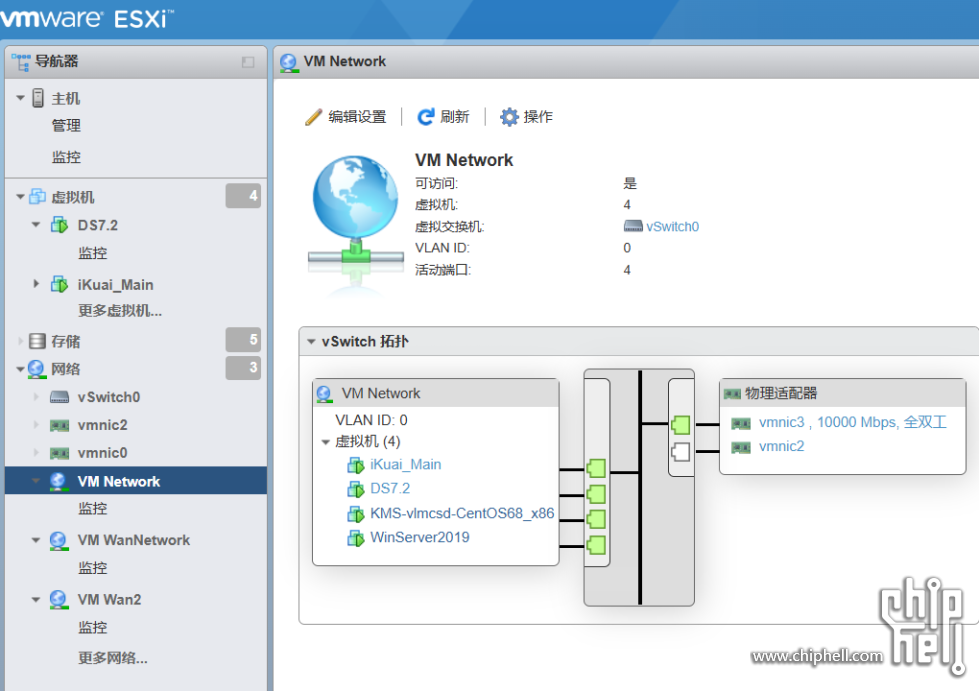Collapse the Networking (网络) tree node
The image size is (979, 691).
(x=20, y=369)
